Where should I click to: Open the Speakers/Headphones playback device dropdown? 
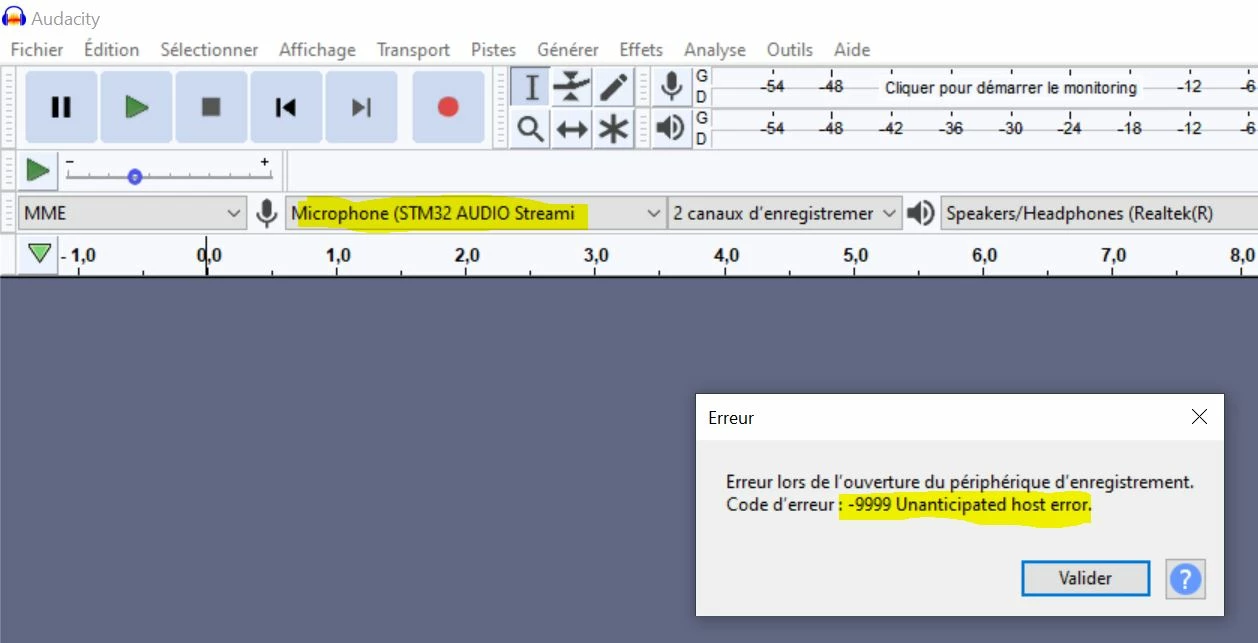click(1099, 213)
